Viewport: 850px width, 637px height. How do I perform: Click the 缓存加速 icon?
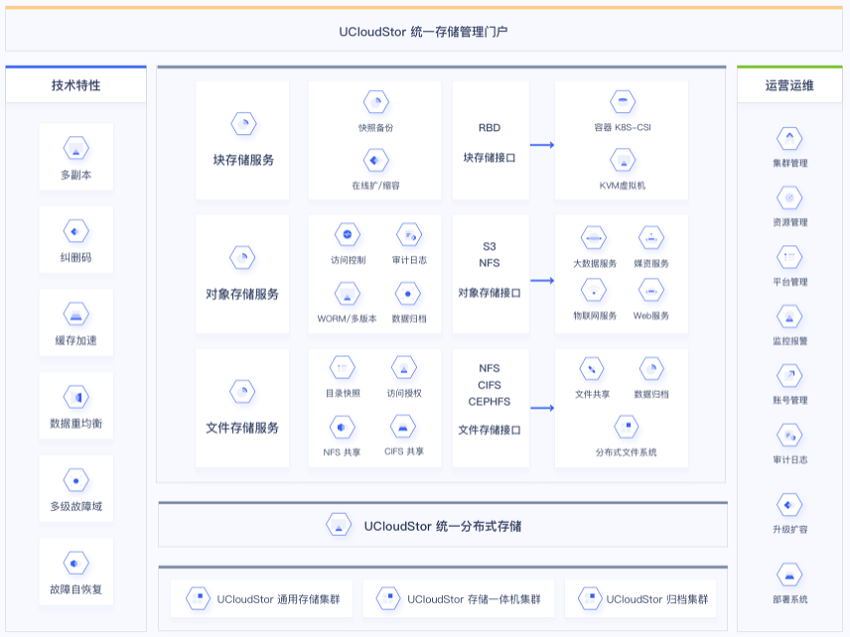76,314
